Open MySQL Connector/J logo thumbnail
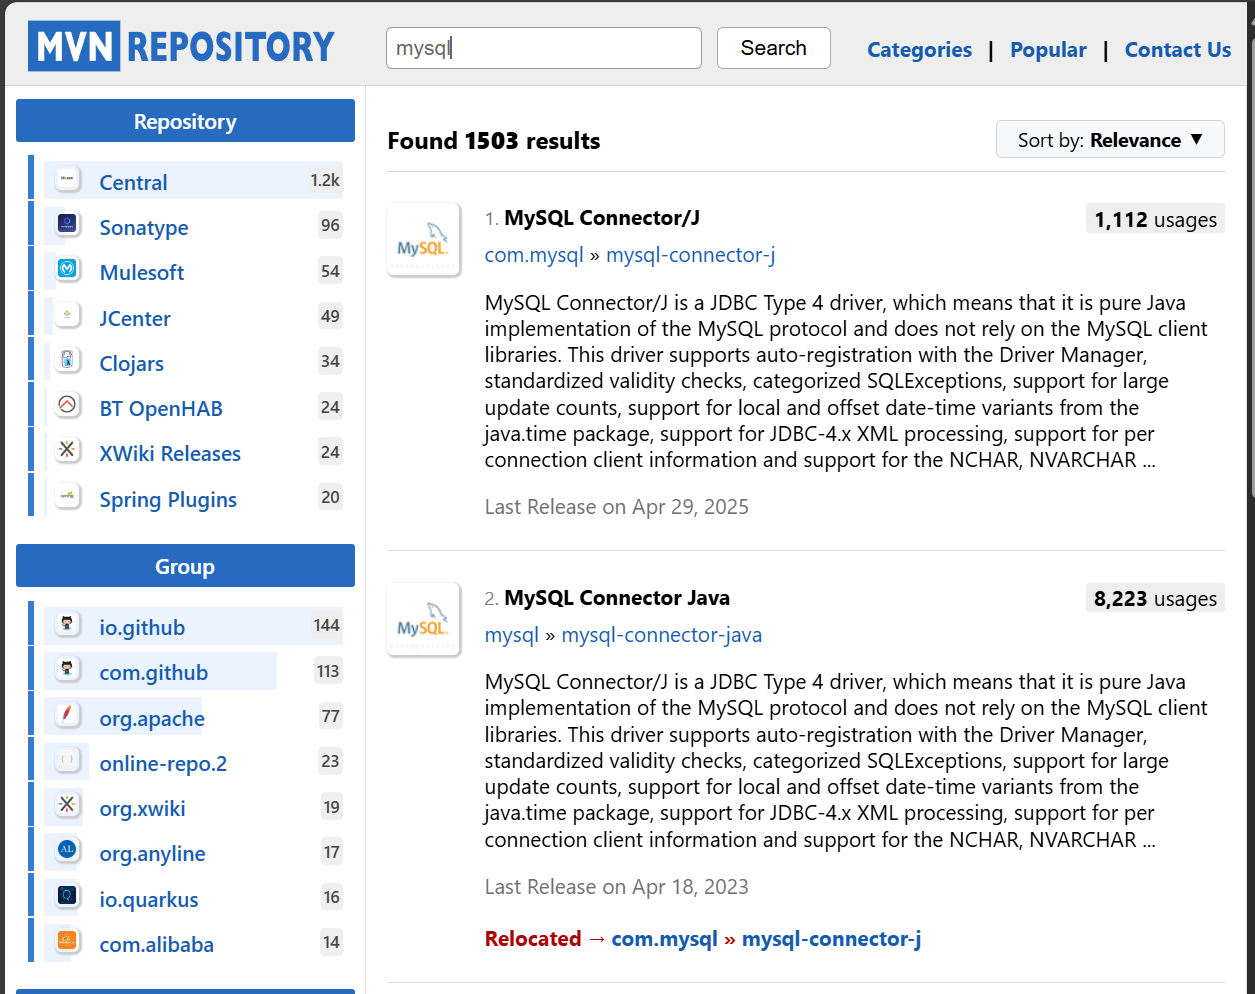This screenshot has width=1255, height=994. (x=423, y=240)
